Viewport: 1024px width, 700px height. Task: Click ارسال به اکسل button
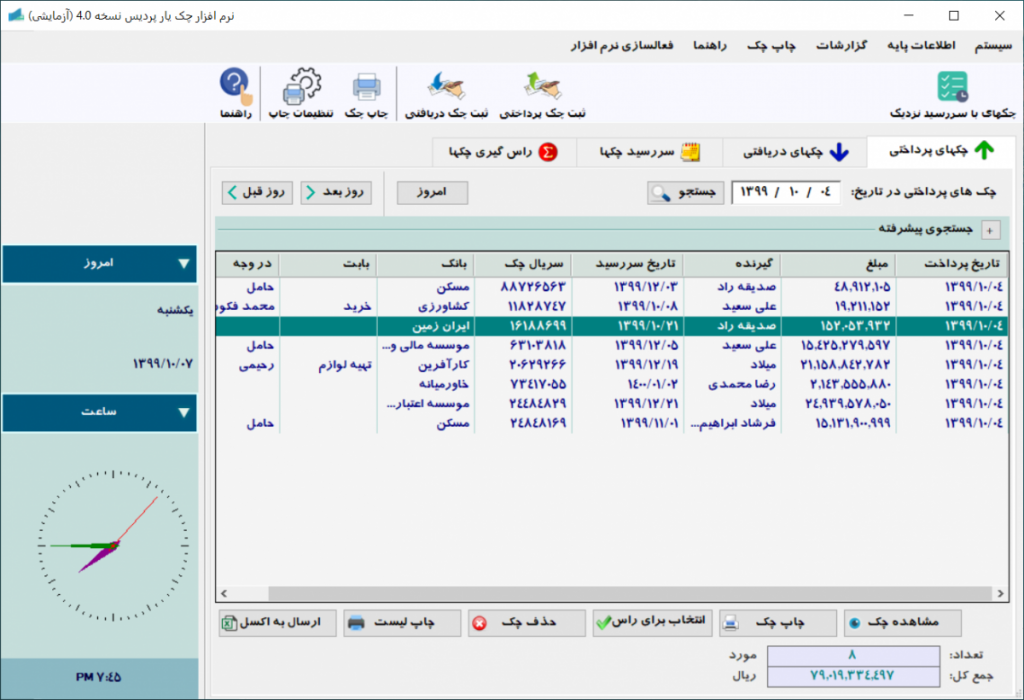(x=278, y=623)
